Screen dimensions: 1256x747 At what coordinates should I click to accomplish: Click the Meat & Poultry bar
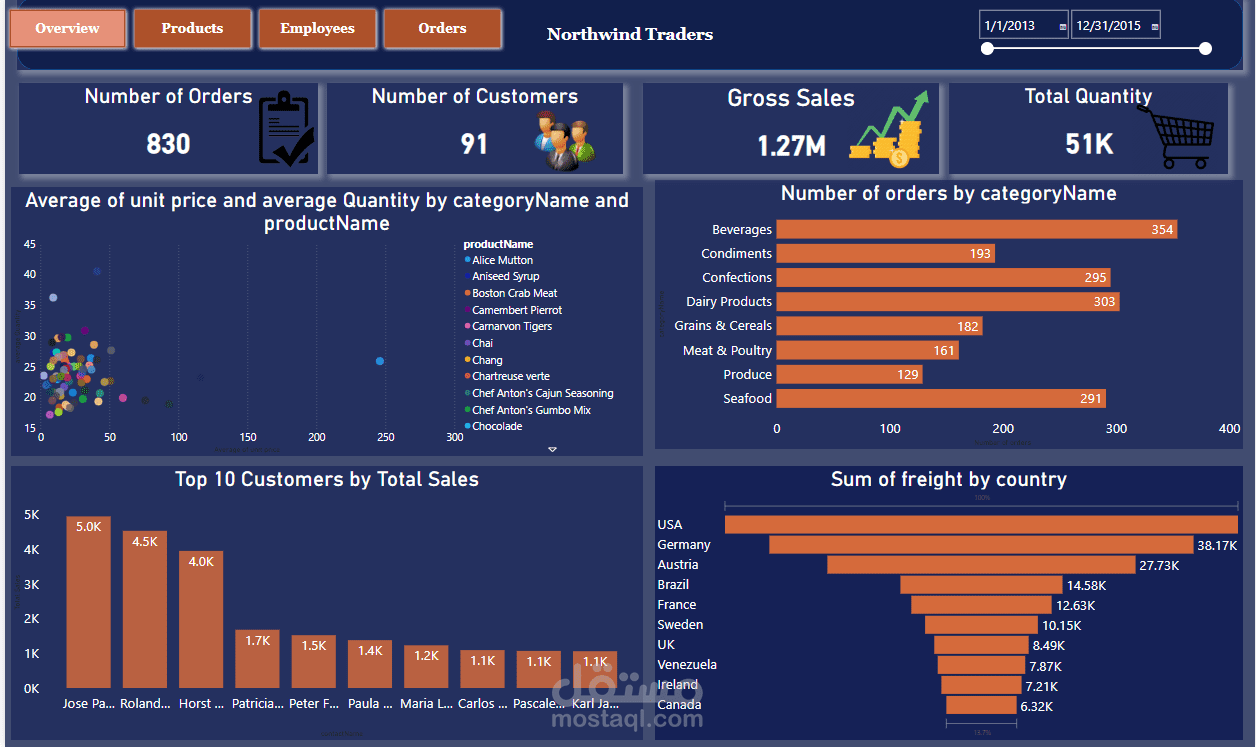pos(868,350)
